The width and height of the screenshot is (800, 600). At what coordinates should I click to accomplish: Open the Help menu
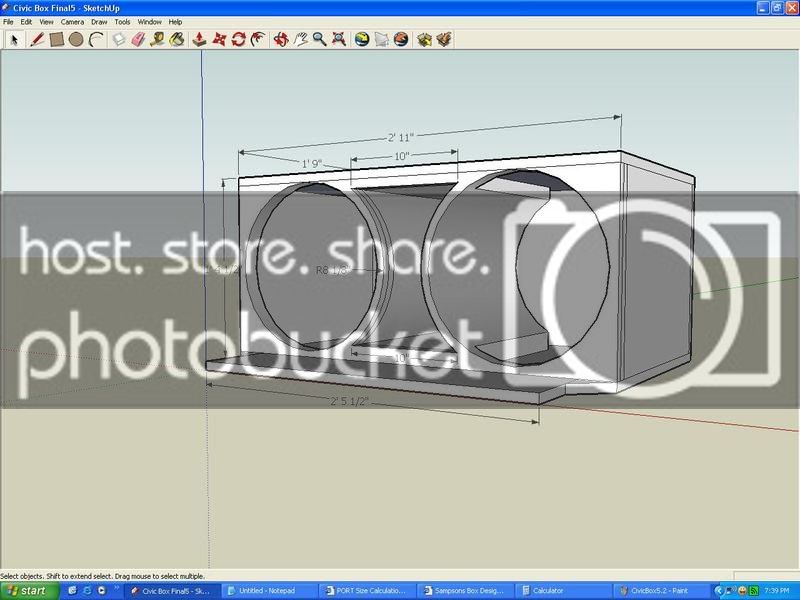(175, 22)
